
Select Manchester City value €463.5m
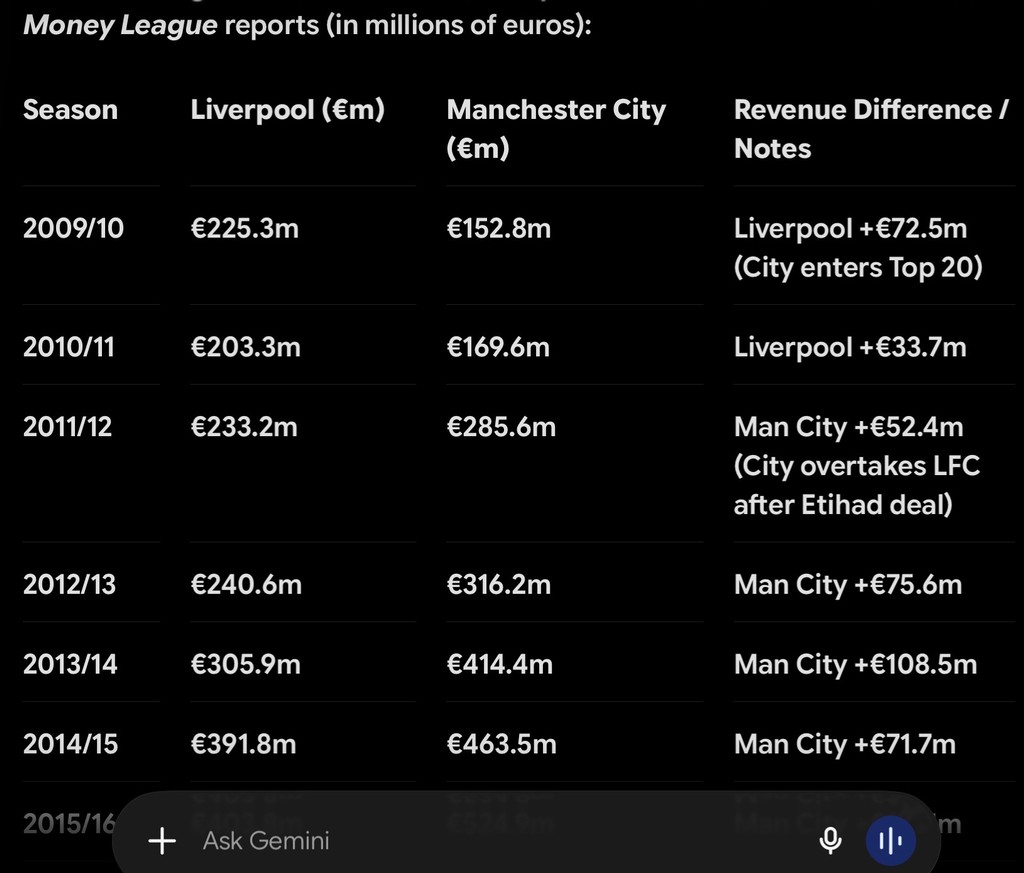[x=502, y=744]
